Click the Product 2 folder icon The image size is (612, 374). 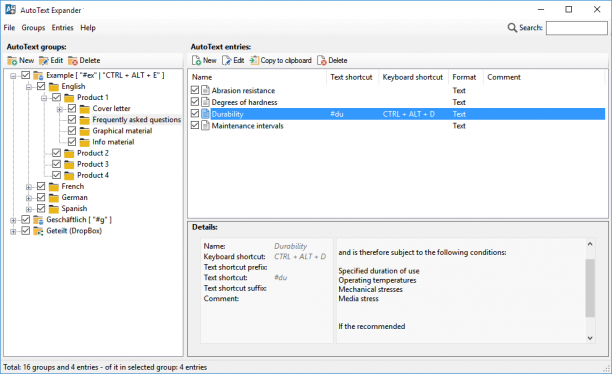coord(69,153)
